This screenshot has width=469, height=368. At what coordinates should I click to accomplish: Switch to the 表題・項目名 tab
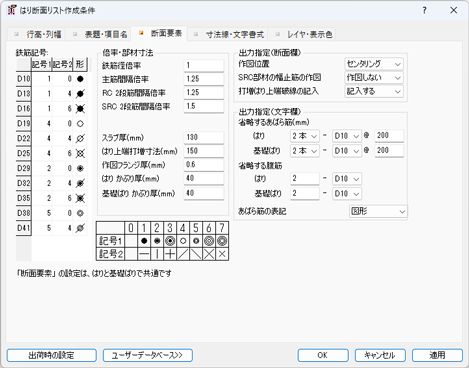point(99,34)
